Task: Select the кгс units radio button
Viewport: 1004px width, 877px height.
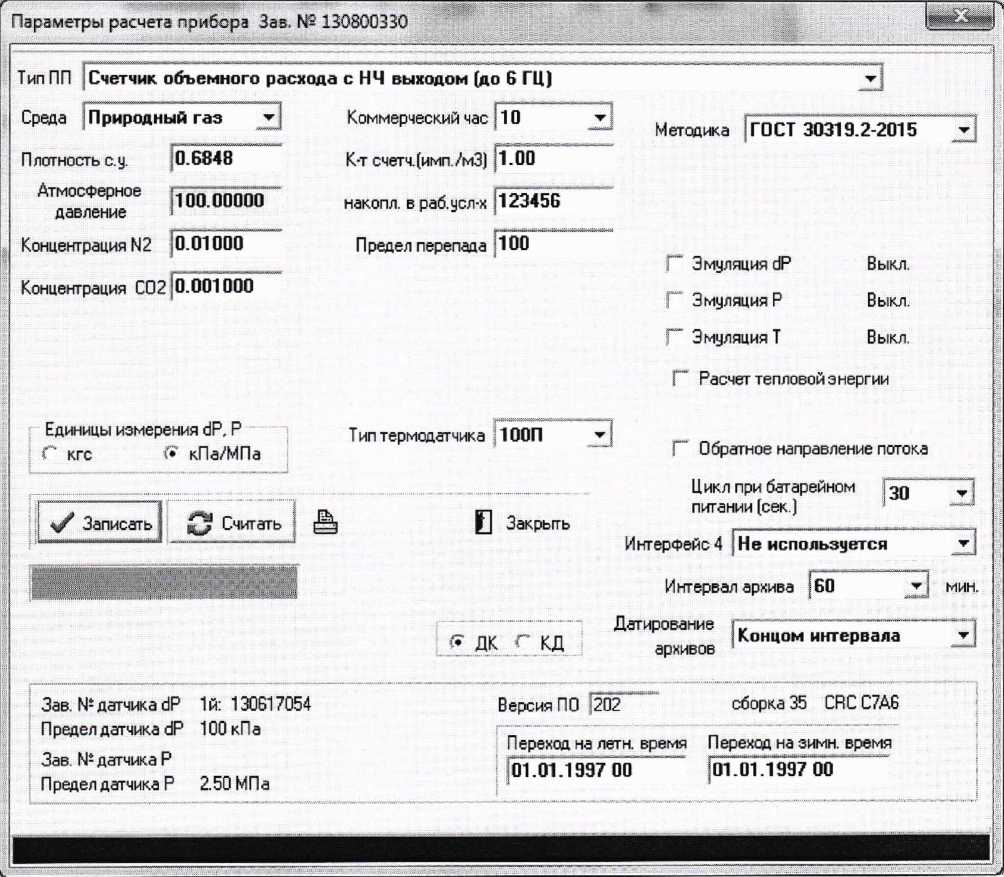Action: (x=50, y=454)
